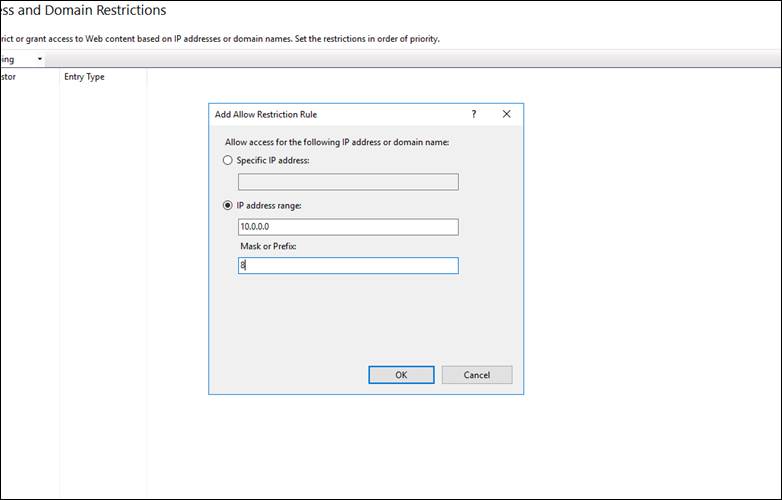Click the Specific IP address text field
The height and width of the screenshot is (500, 782).
348,182
